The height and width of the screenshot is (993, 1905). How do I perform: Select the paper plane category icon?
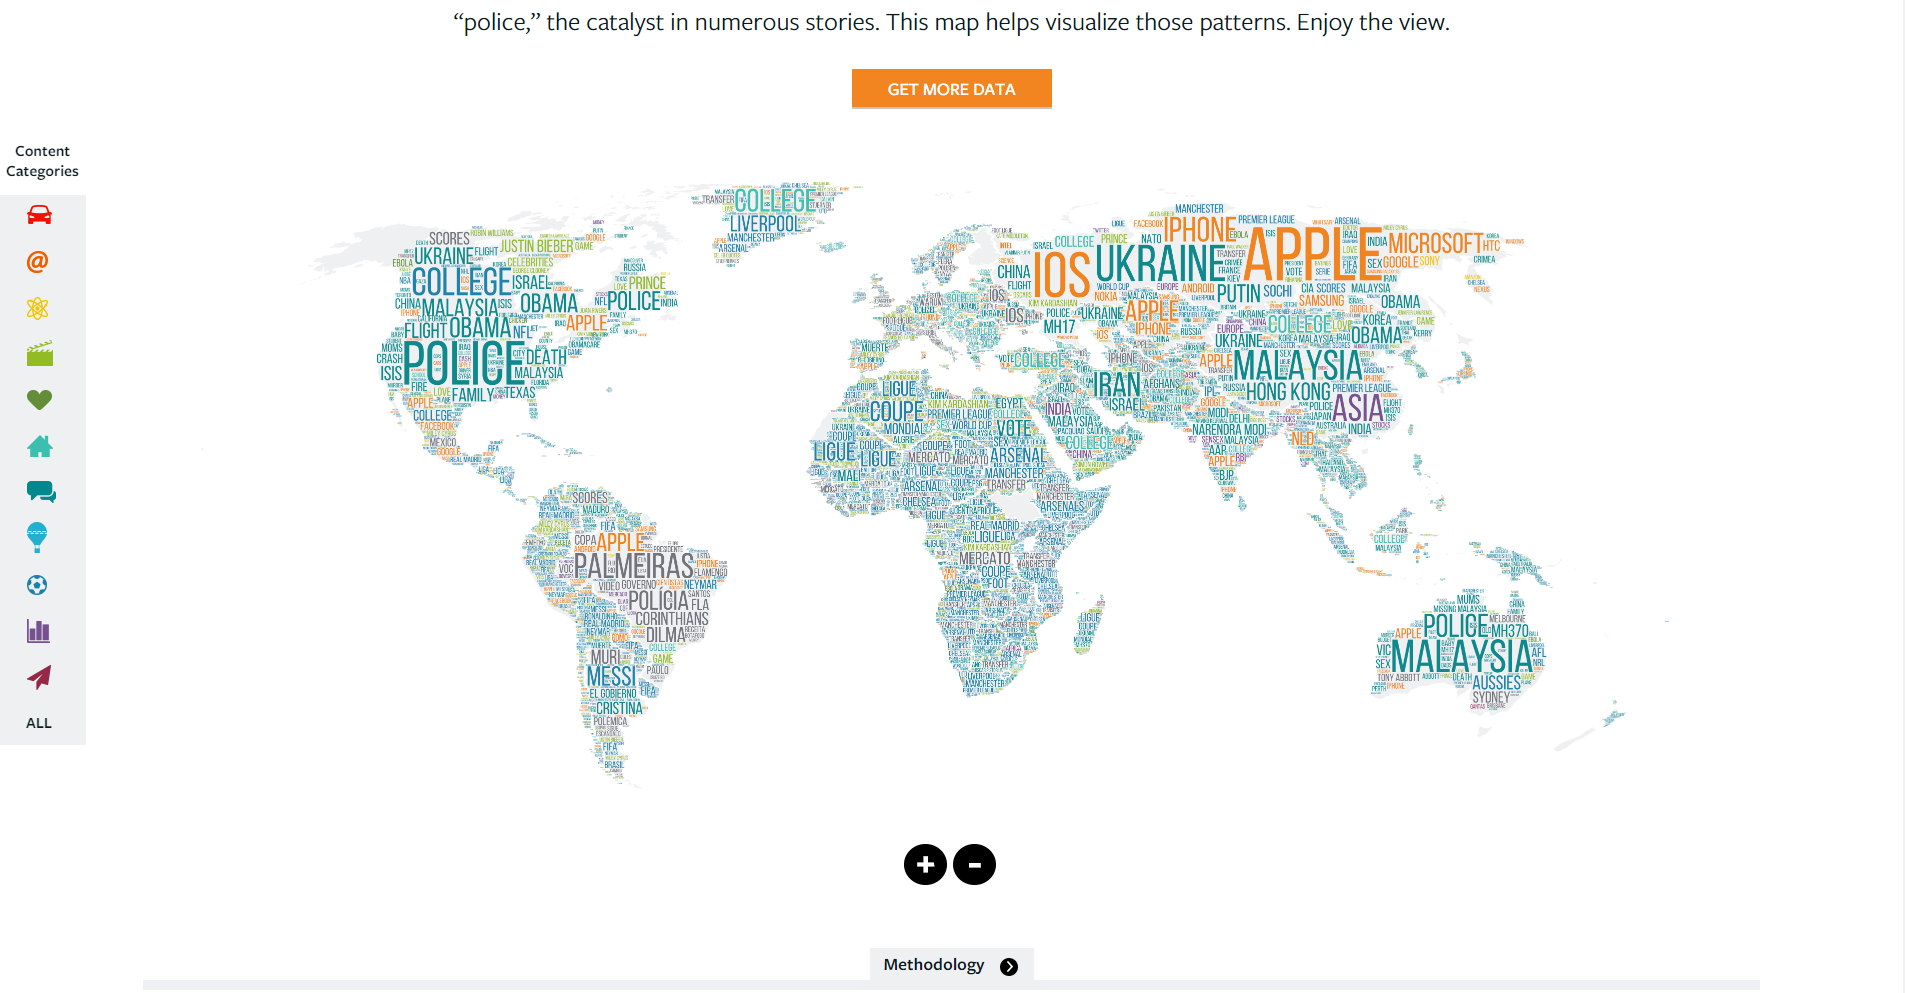point(39,677)
